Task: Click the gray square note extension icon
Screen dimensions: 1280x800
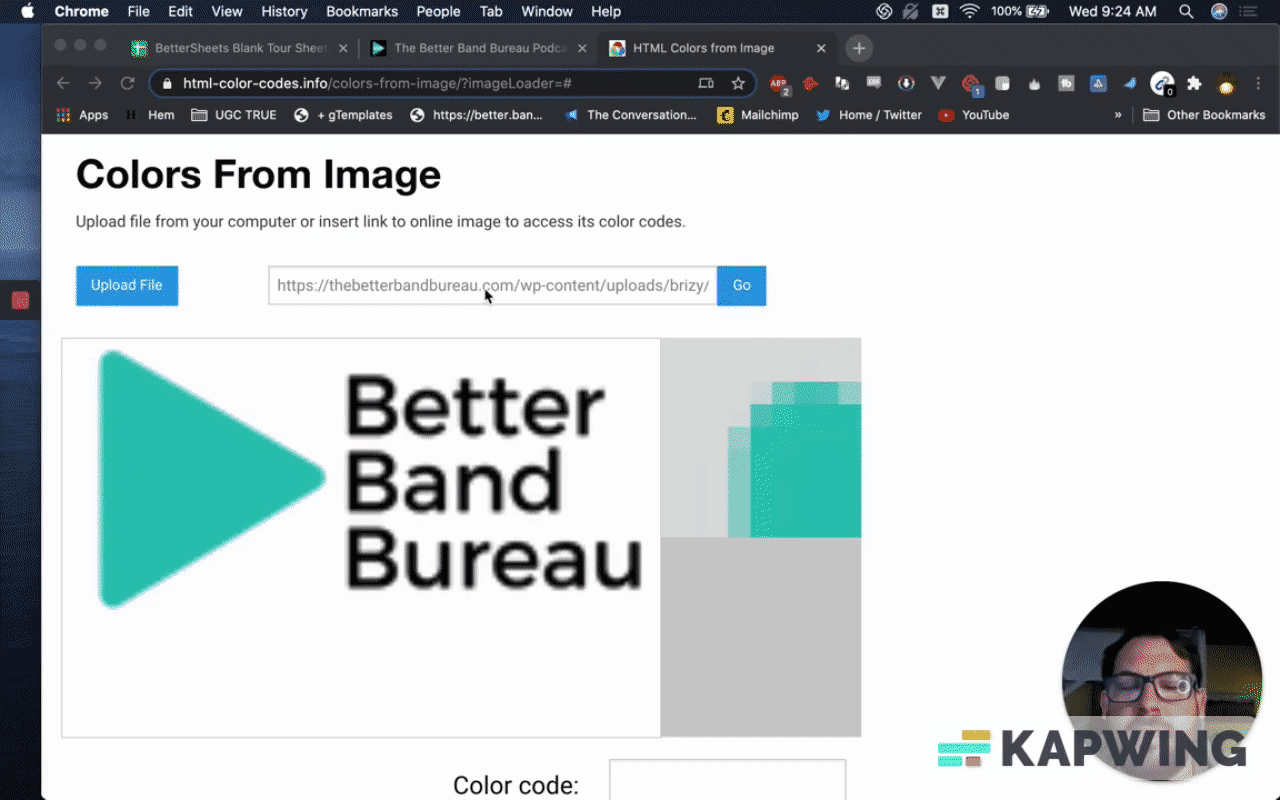Action: pyautogui.click(x=1002, y=84)
